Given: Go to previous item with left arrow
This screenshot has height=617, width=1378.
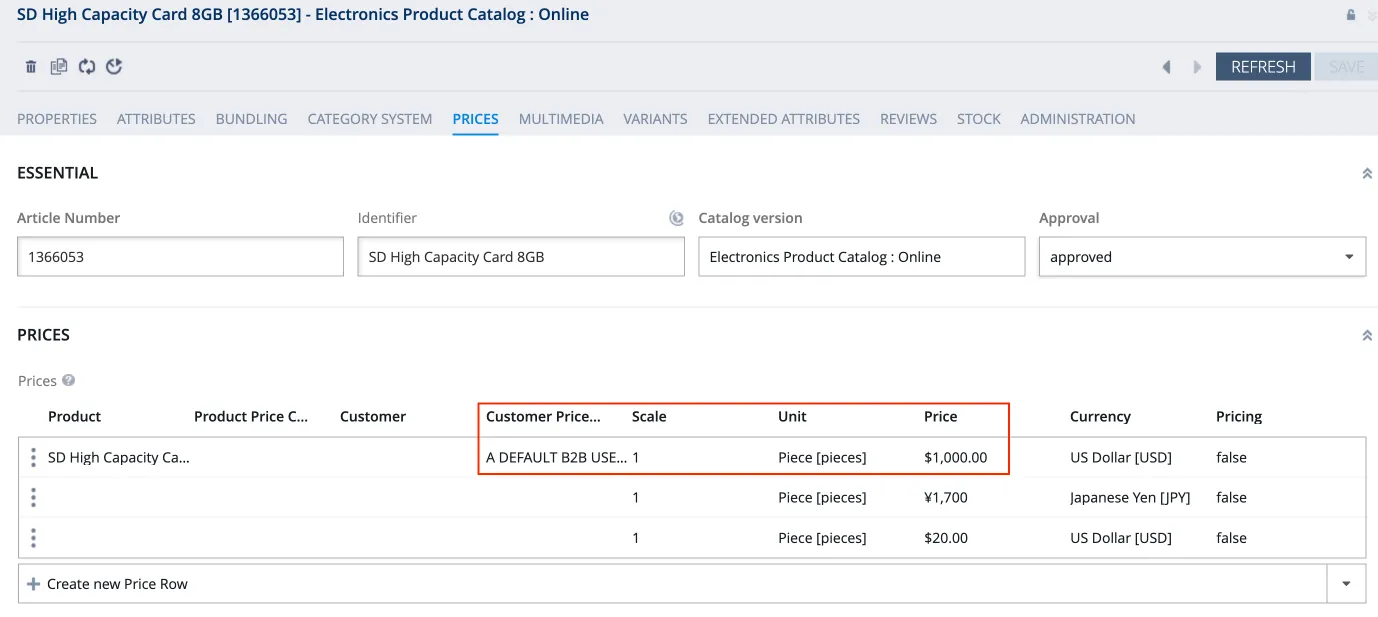Looking at the screenshot, I should [x=1166, y=67].
